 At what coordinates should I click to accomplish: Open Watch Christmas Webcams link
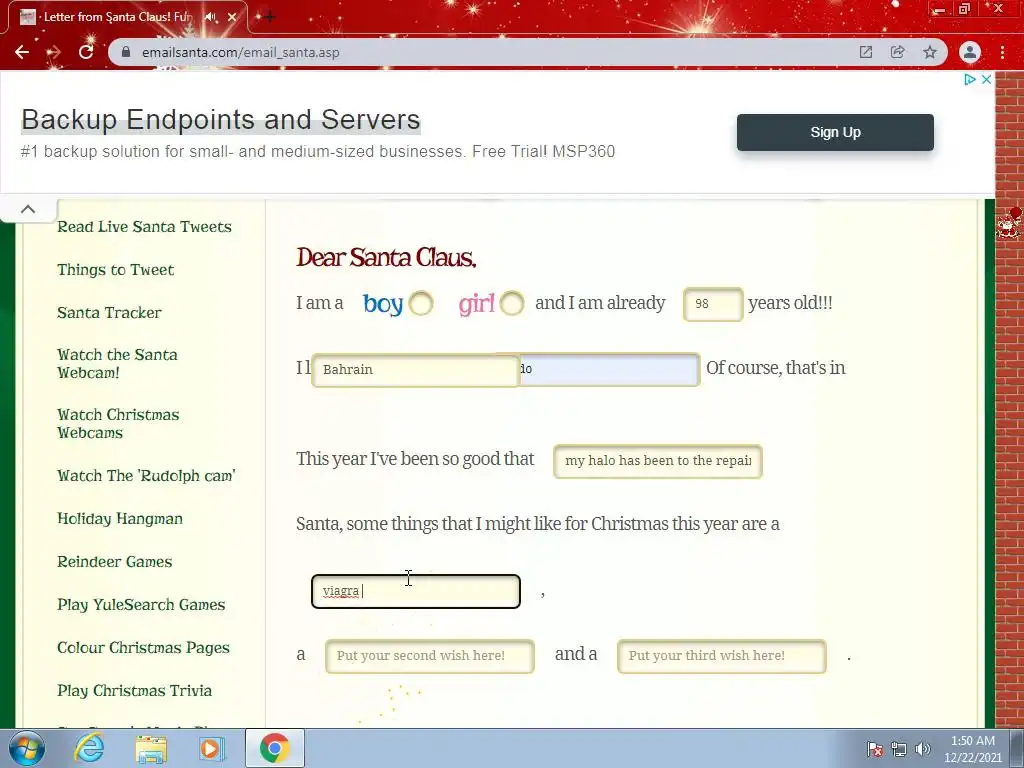click(x=118, y=424)
